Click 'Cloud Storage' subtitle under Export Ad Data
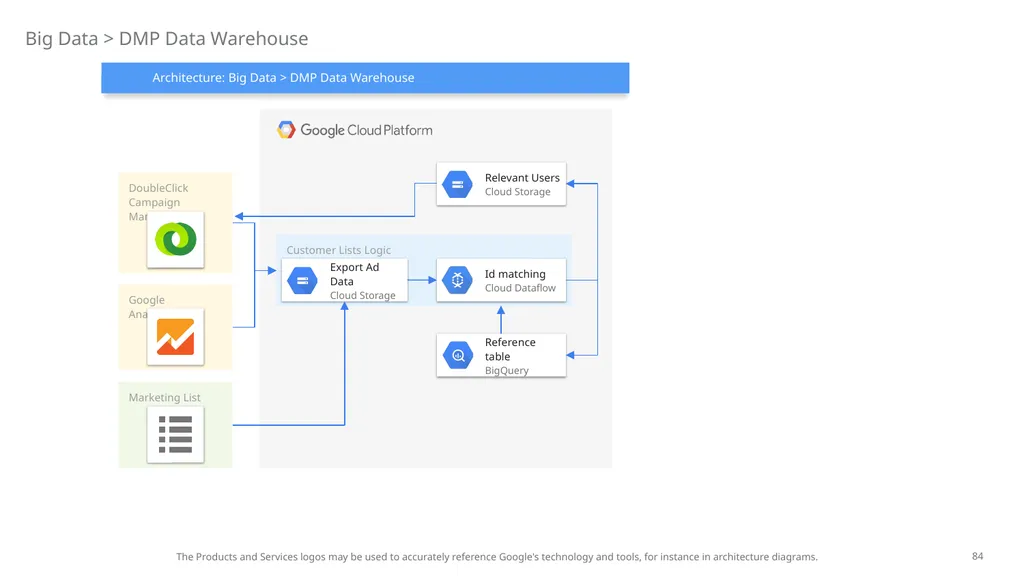Image resolution: width=1024 pixels, height=576 pixels. tap(362, 295)
